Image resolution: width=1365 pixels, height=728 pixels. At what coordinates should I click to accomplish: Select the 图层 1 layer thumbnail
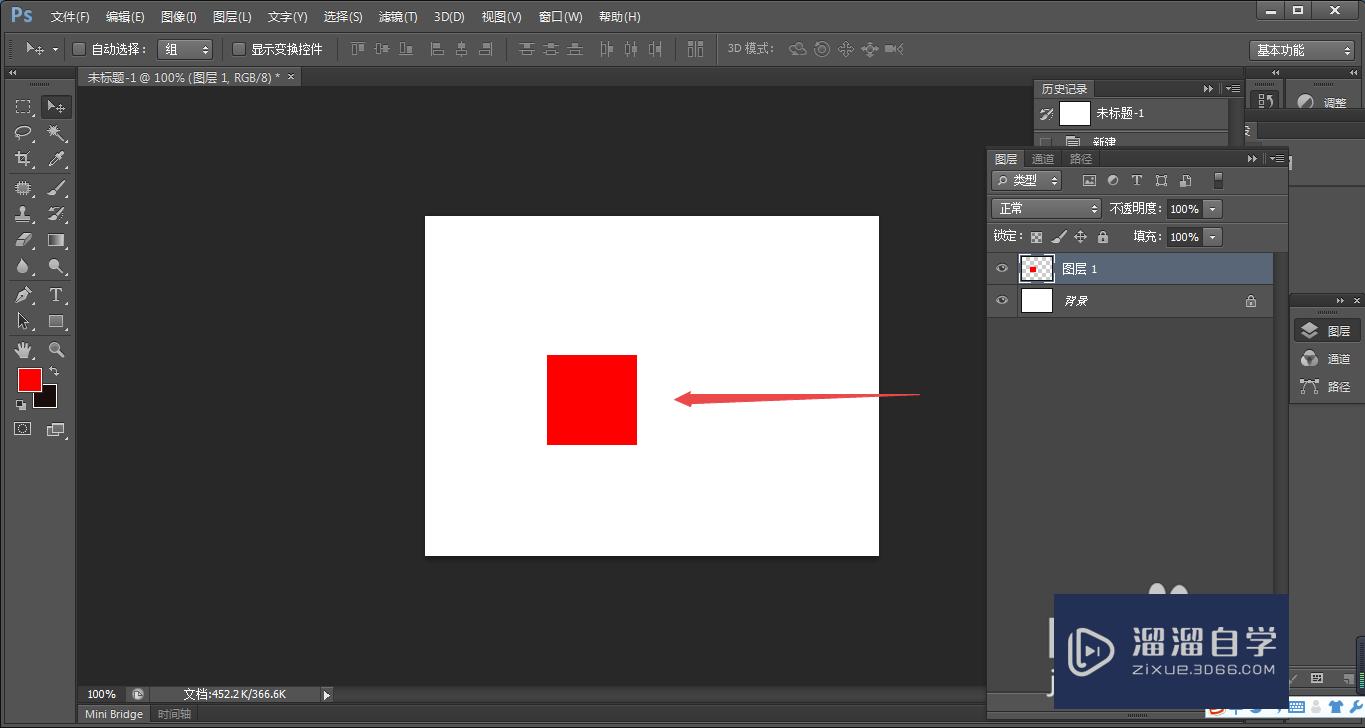1037,269
